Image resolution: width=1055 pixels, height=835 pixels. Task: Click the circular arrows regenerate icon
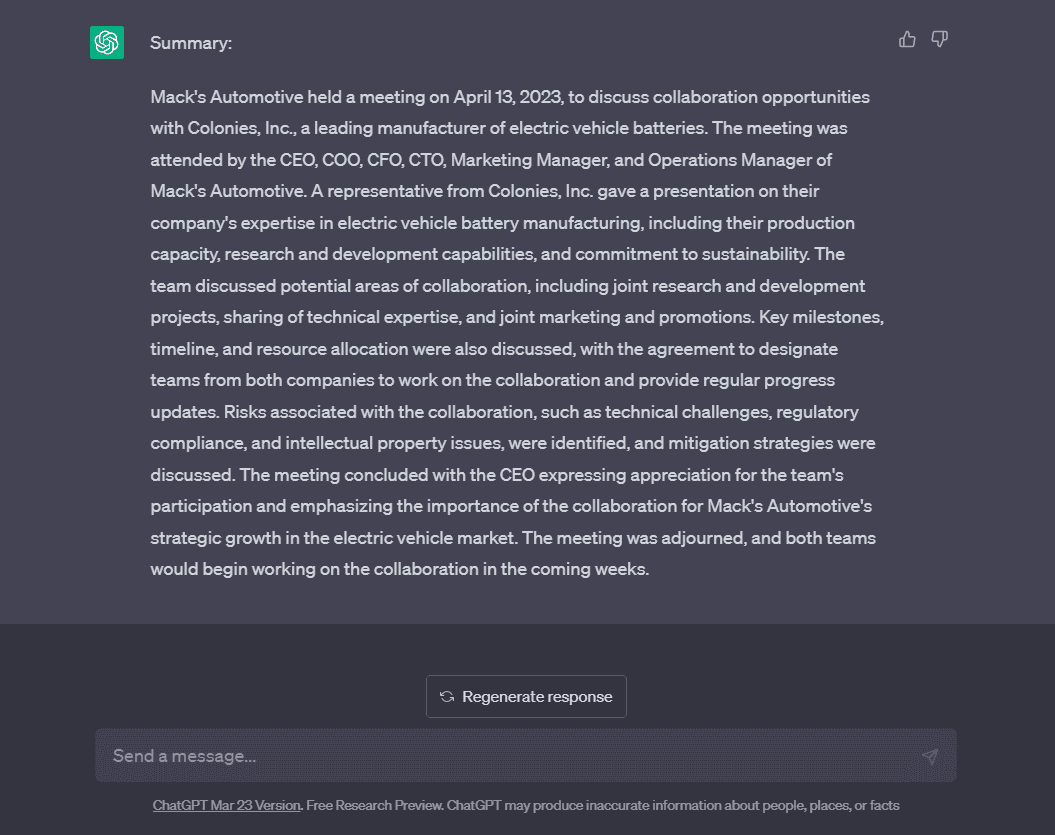[447, 697]
